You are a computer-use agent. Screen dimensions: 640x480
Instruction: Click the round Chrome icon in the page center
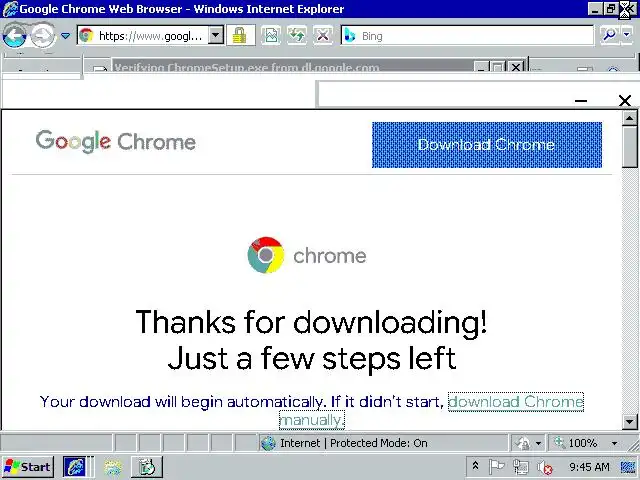pos(266,255)
